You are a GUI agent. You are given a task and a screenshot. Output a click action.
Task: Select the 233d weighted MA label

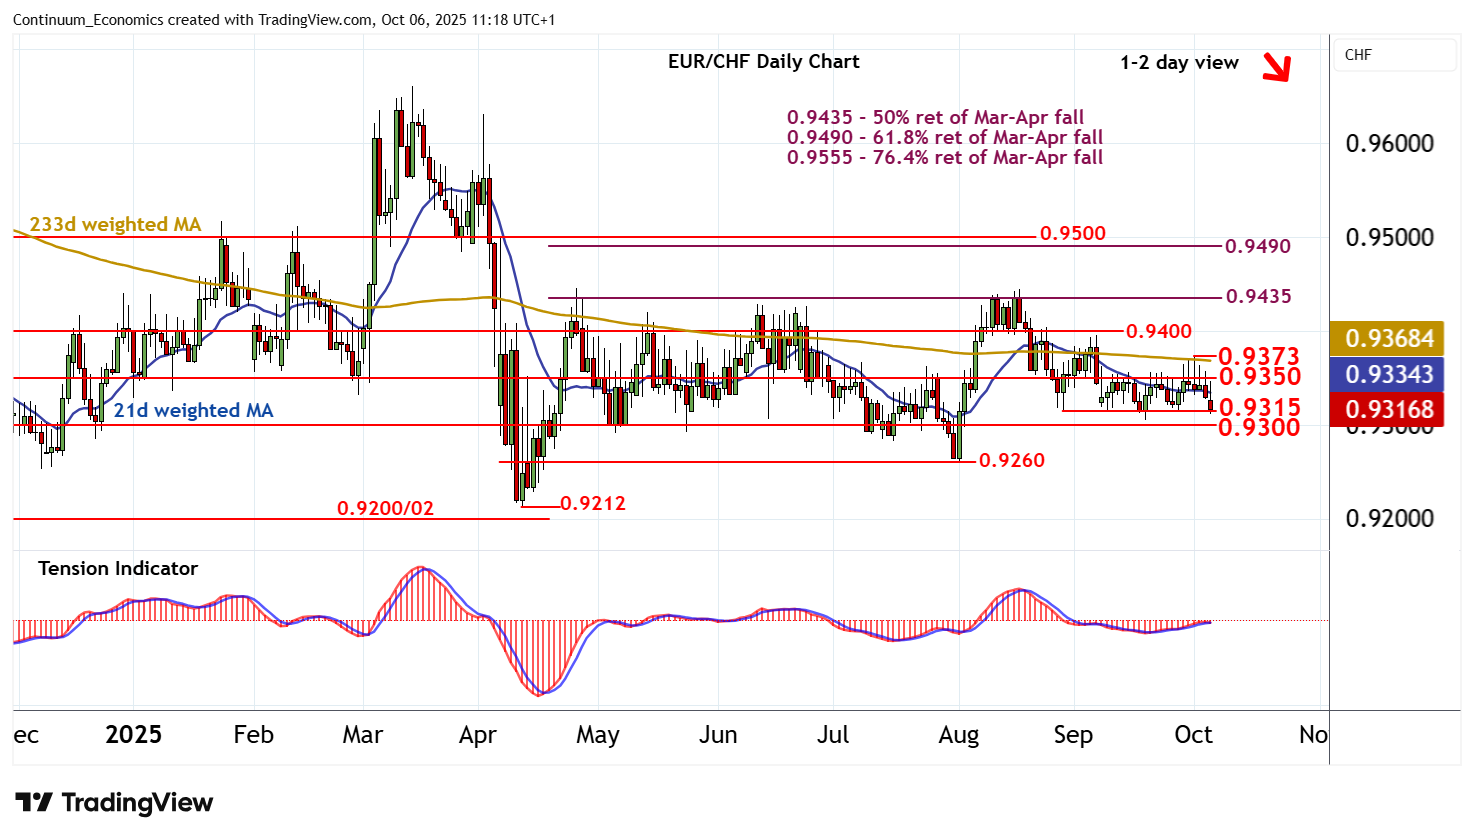click(x=115, y=225)
